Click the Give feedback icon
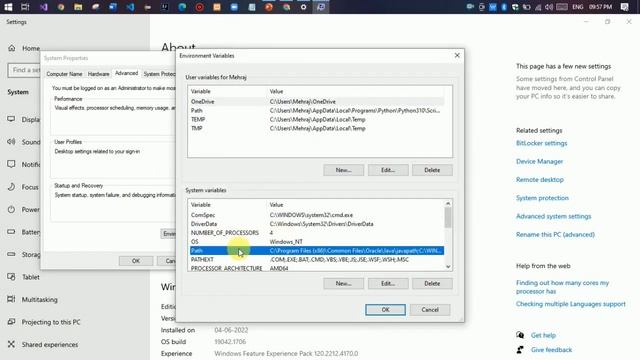The width and height of the screenshot is (640, 360). [x=520, y=349]
